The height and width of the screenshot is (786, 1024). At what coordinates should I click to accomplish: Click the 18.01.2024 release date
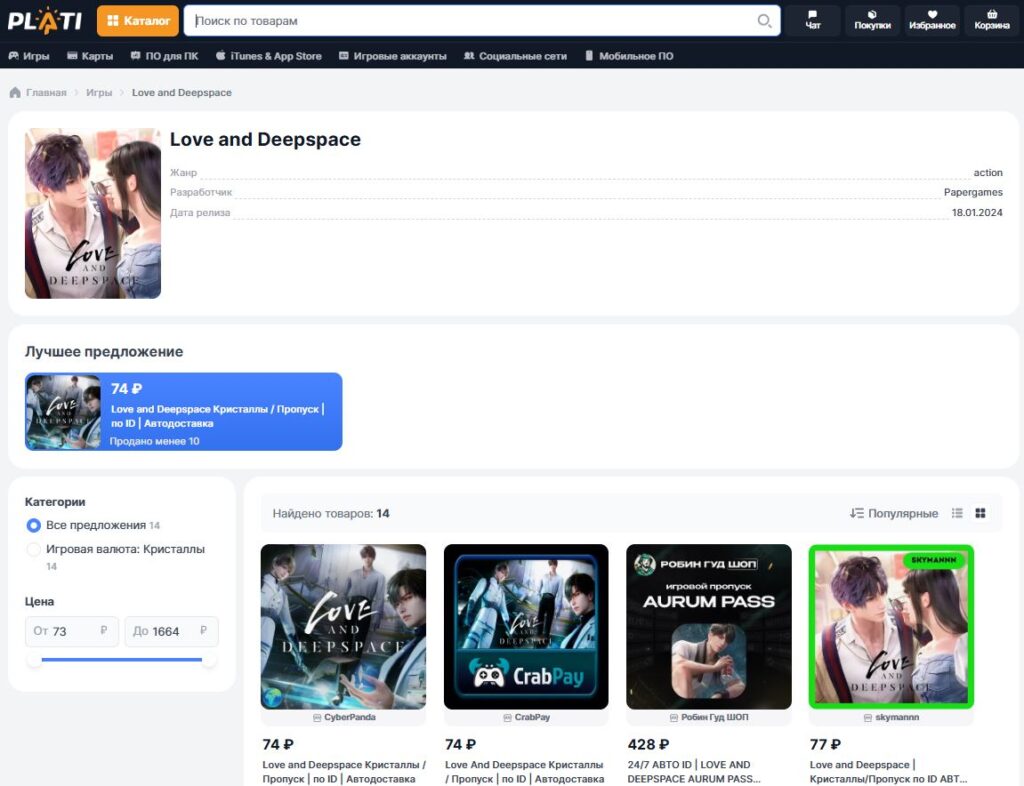click(977, 212)
